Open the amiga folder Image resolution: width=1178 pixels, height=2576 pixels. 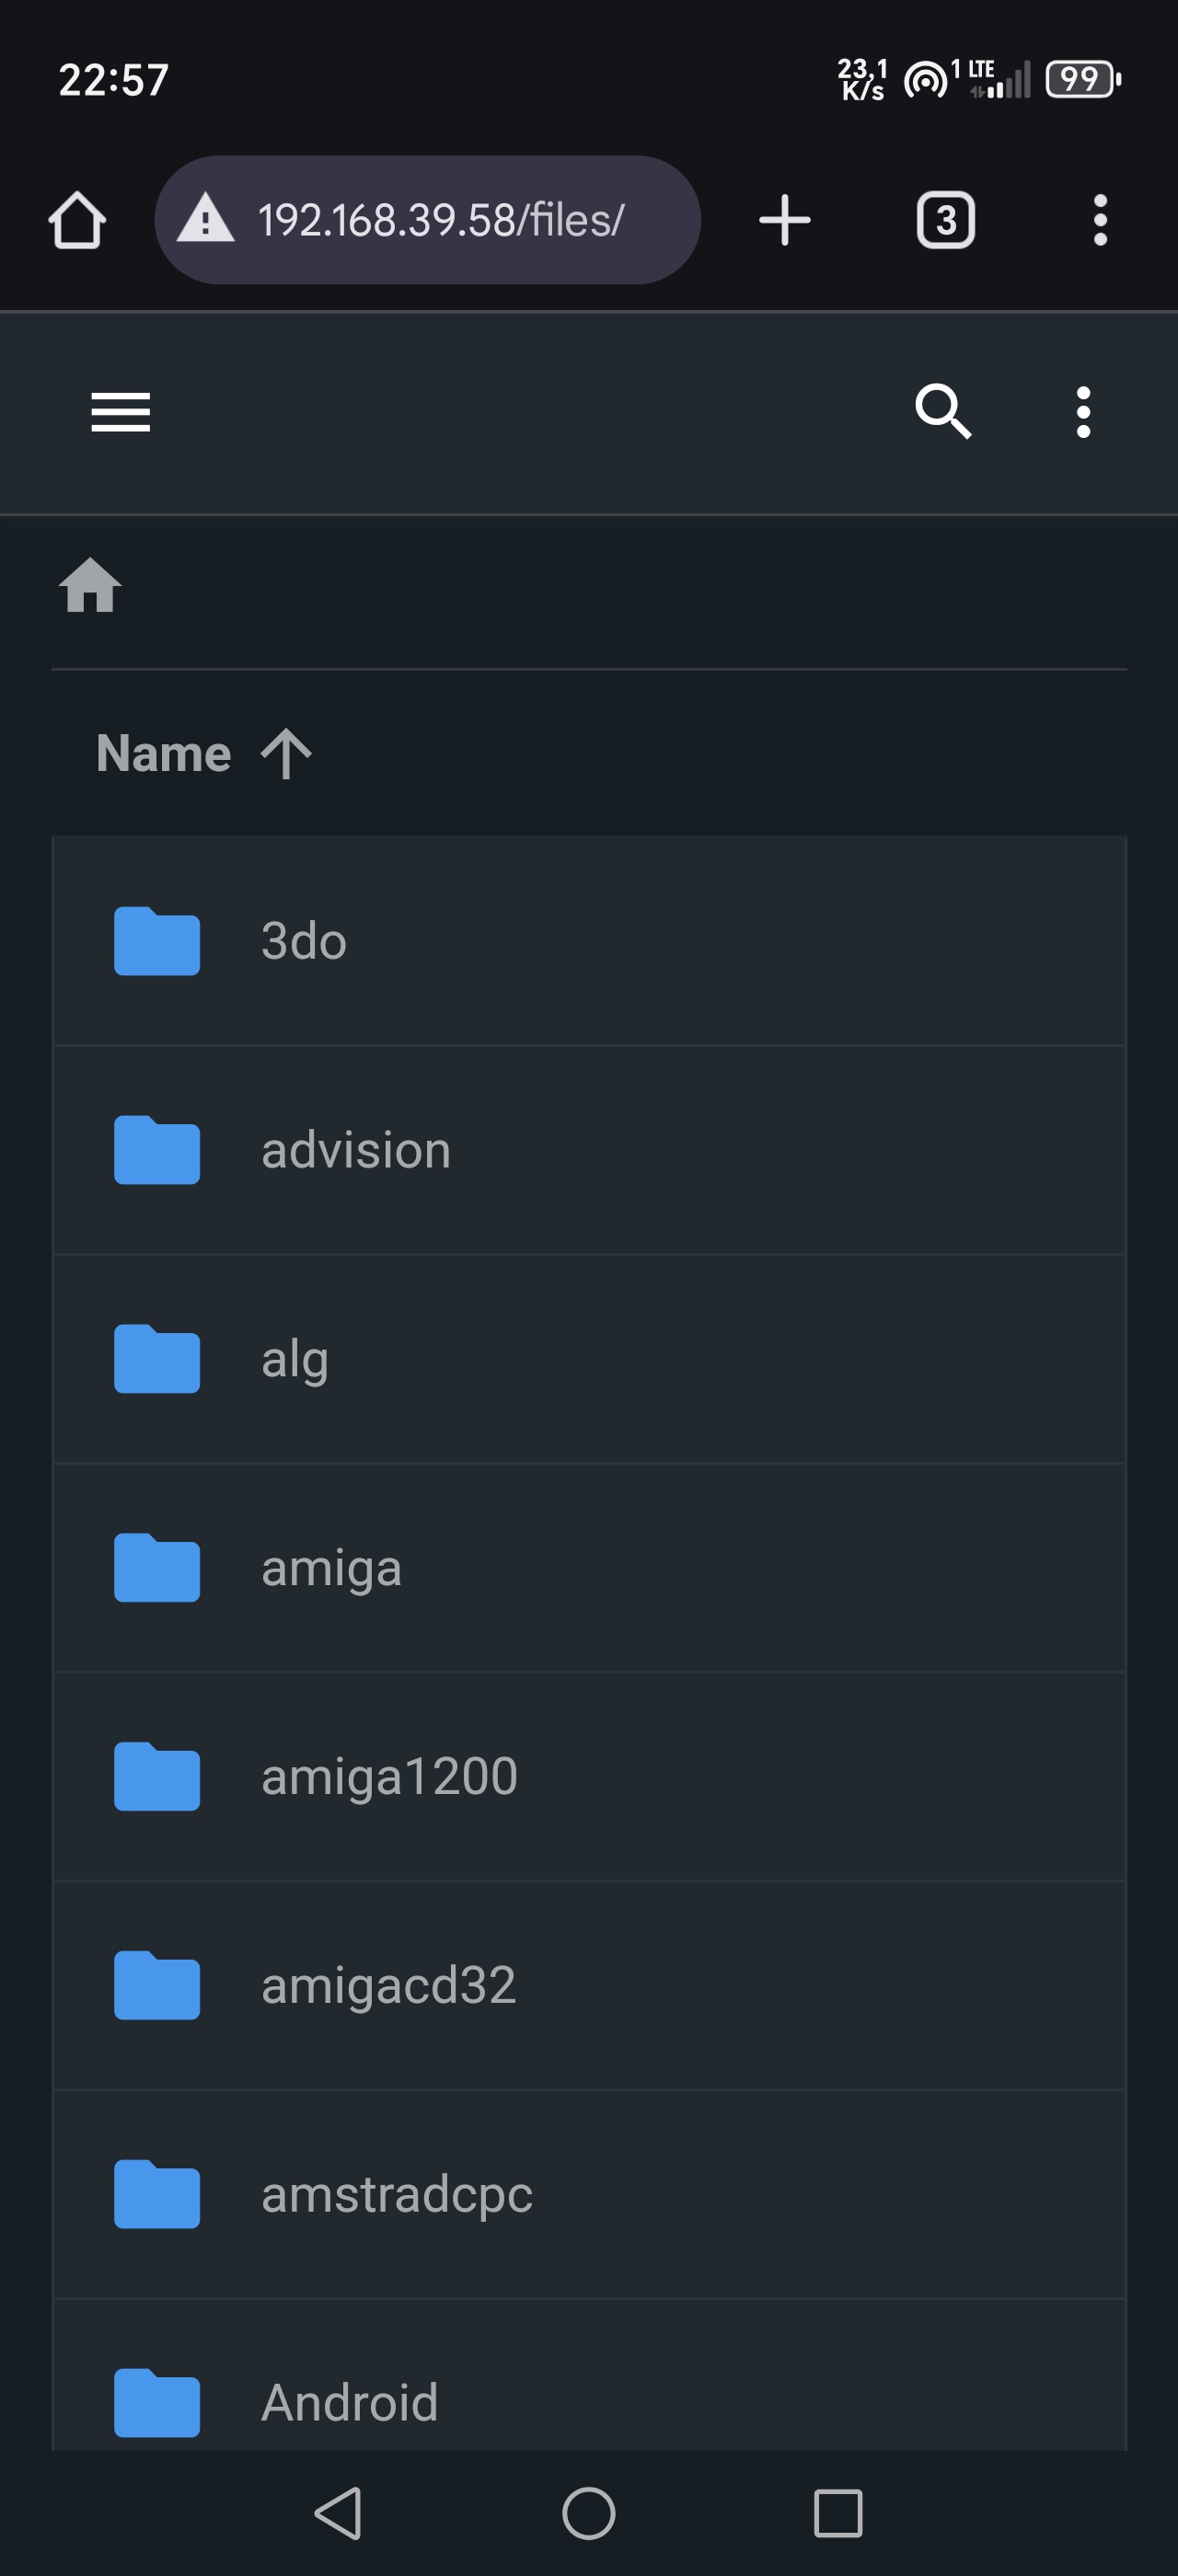coord(589,1568)
